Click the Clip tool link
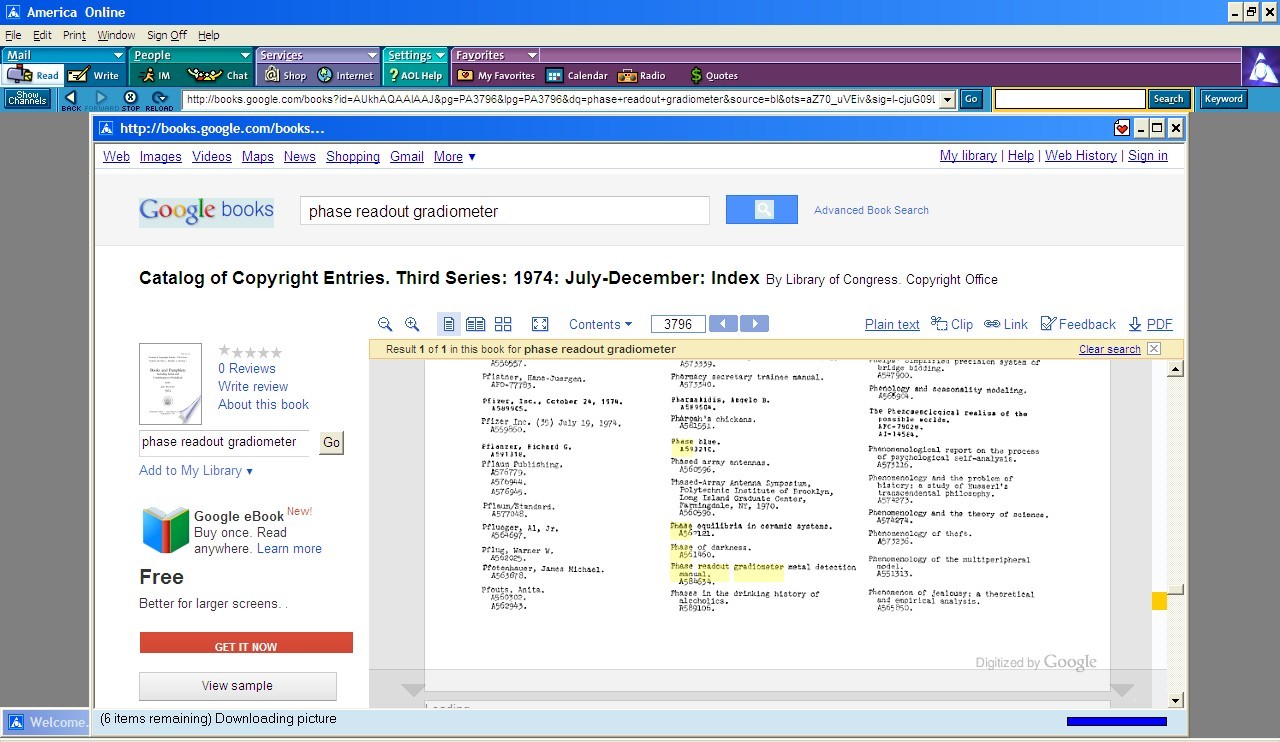The height and width of the screenshot is (742, 1280). (952, 324)
